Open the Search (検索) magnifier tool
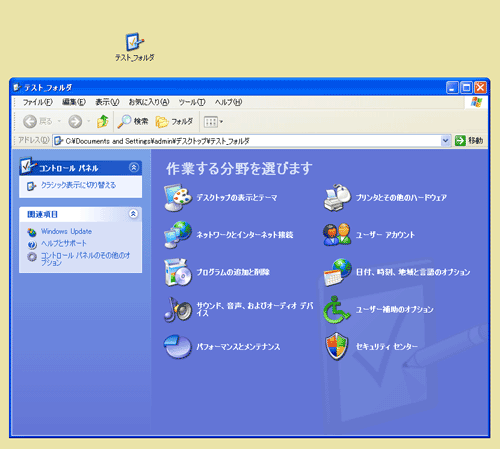The image size is (500, 449). pyautogui.click(x=133, y=122)
